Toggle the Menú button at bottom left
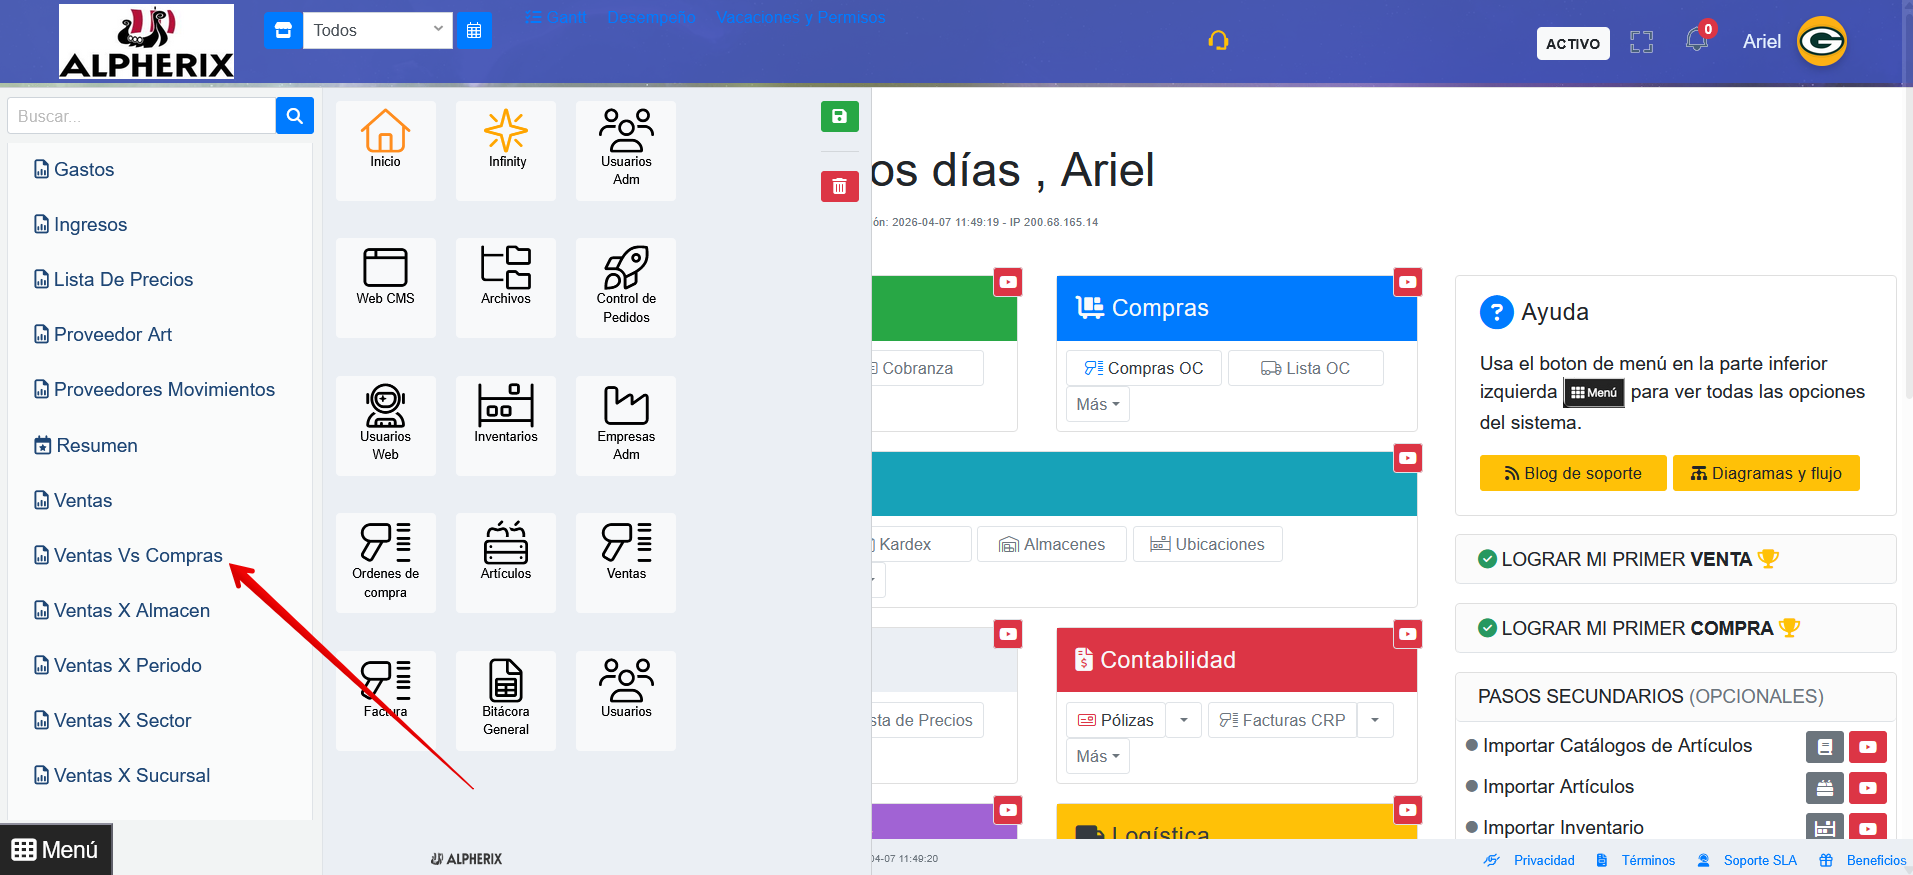 point(56,850)
